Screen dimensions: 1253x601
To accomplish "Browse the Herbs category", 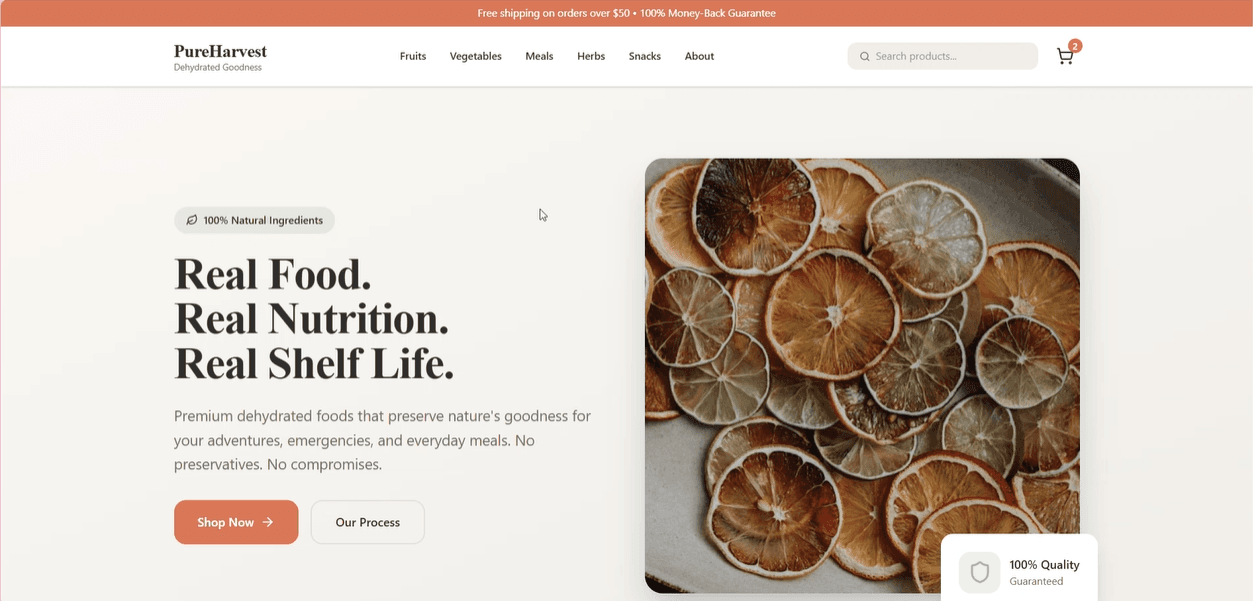I will 591,56.
